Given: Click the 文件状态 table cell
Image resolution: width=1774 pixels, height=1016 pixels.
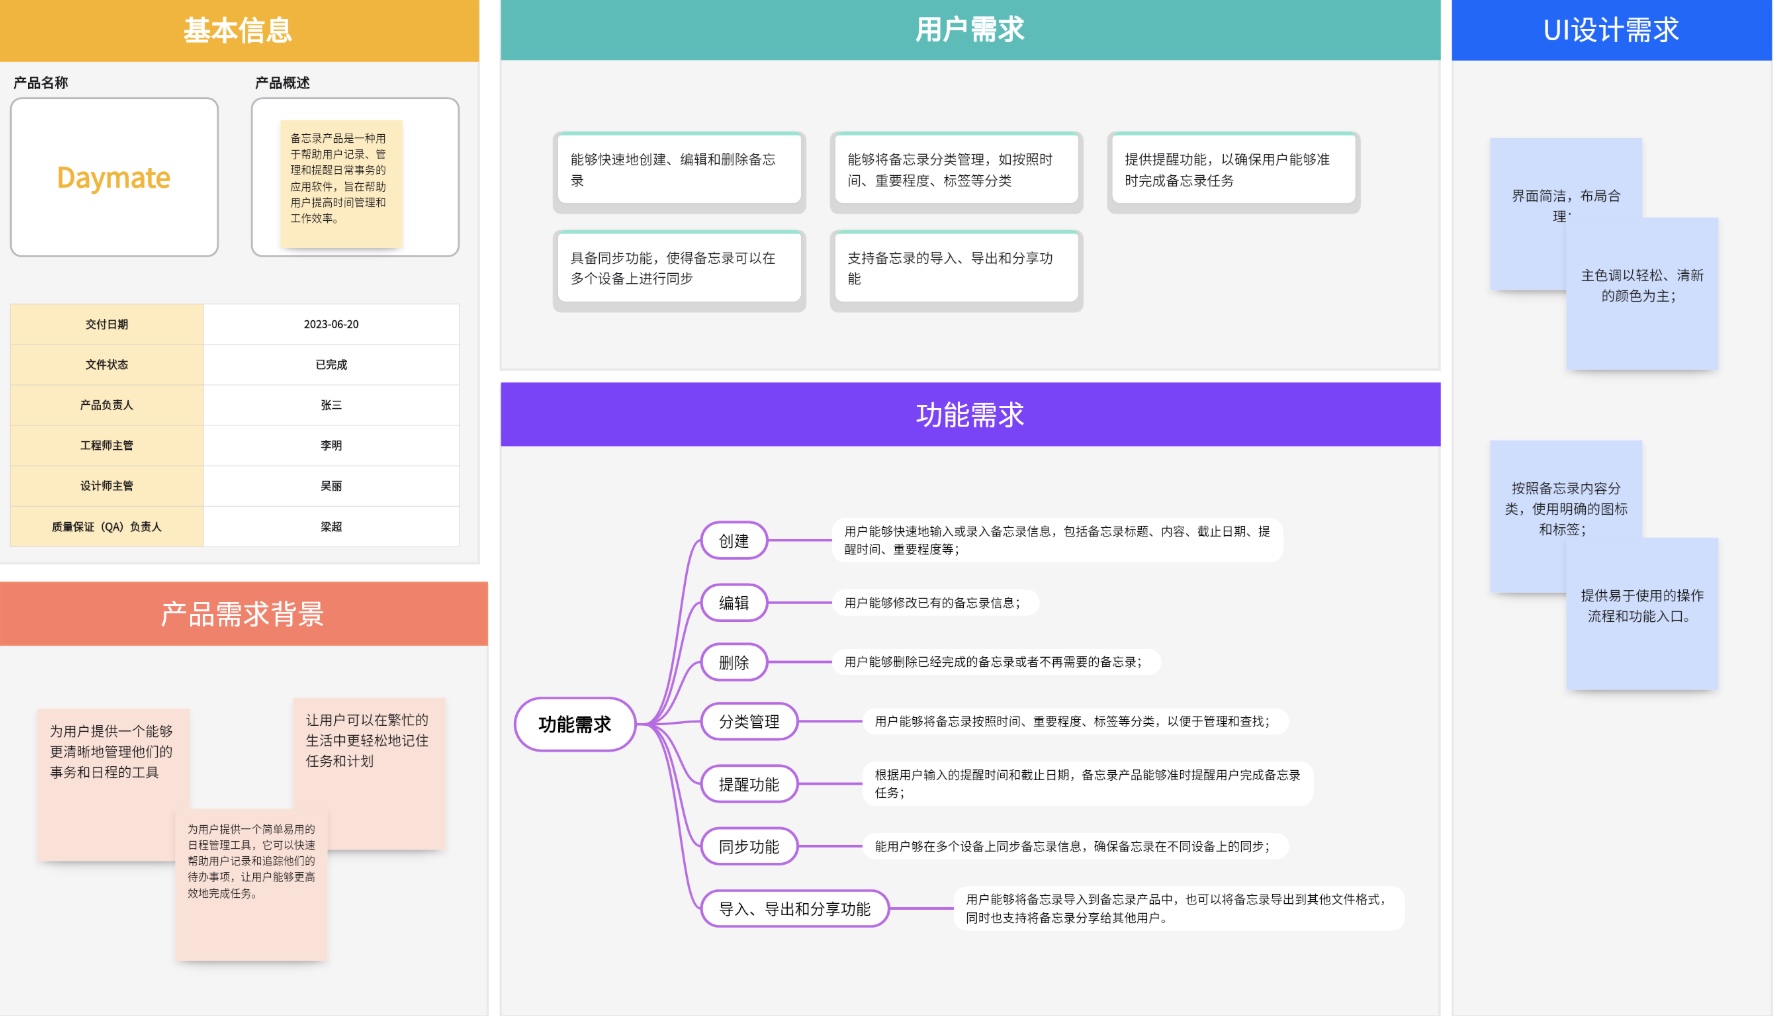Looking at the screenshot, I should tap(107, 365).
